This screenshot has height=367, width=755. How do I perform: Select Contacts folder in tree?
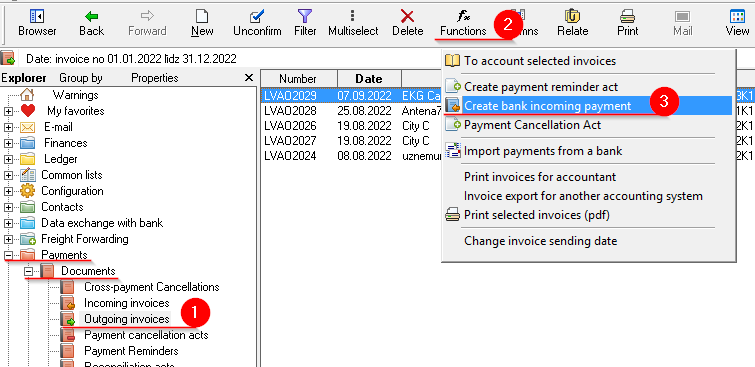pyautogui.click(x=62, y=207)
